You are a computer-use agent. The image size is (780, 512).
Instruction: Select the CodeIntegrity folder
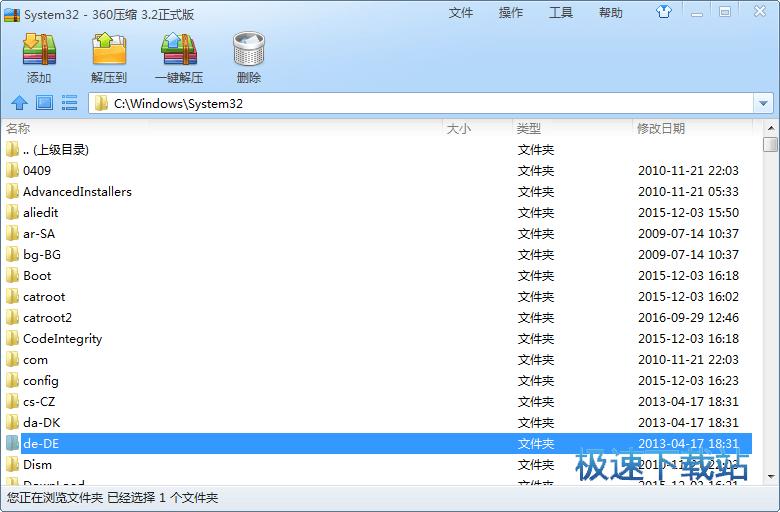62,339
